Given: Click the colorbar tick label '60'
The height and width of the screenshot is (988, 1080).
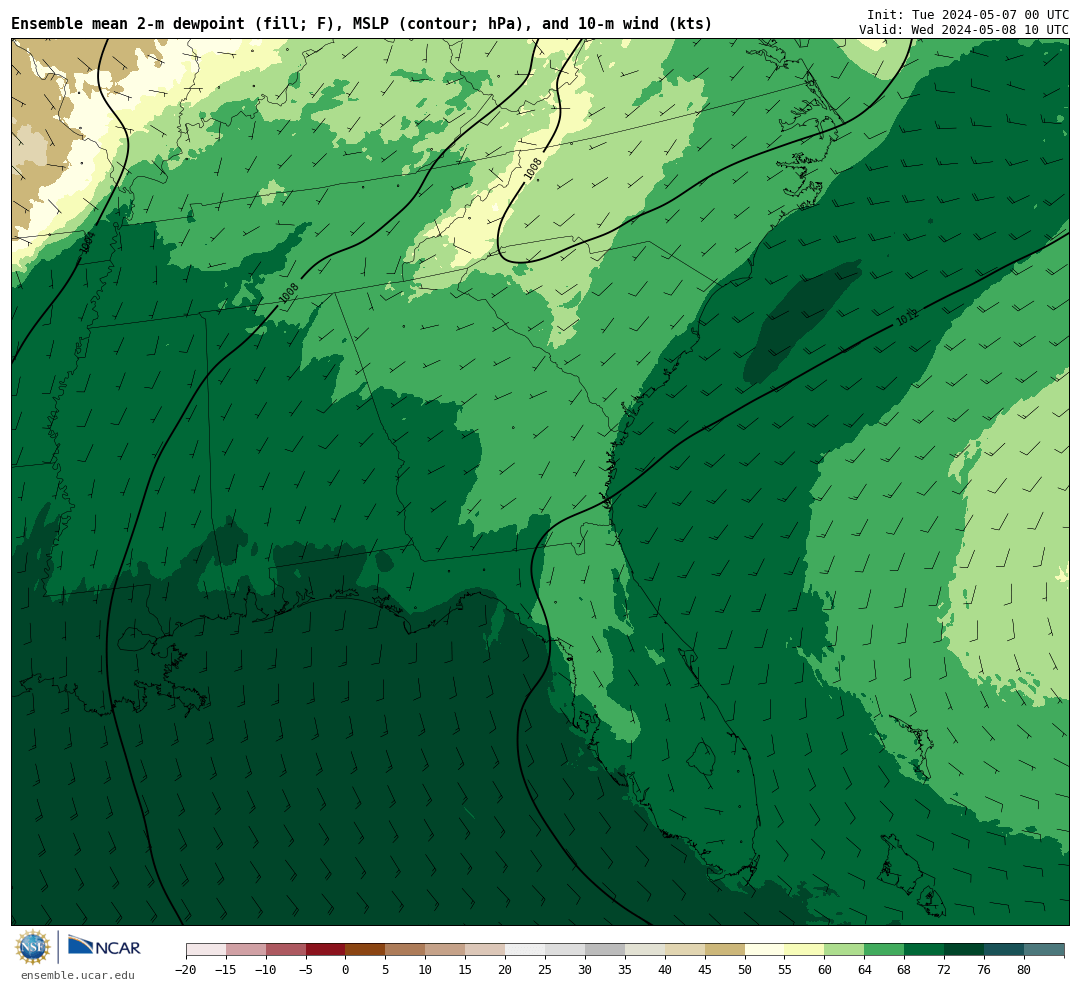Looking at the screenshot, I should [x=825, y=969].
